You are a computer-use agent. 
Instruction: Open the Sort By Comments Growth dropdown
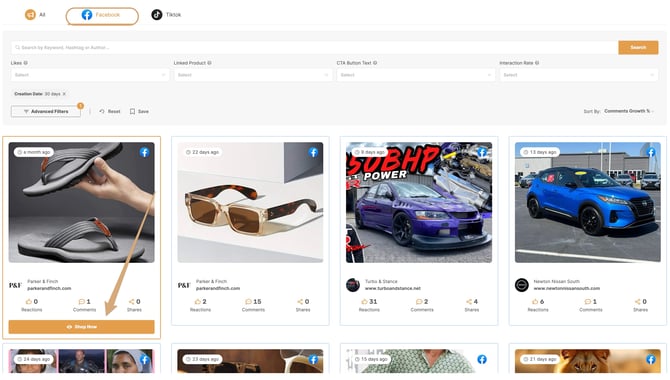(x=629, y=111)
